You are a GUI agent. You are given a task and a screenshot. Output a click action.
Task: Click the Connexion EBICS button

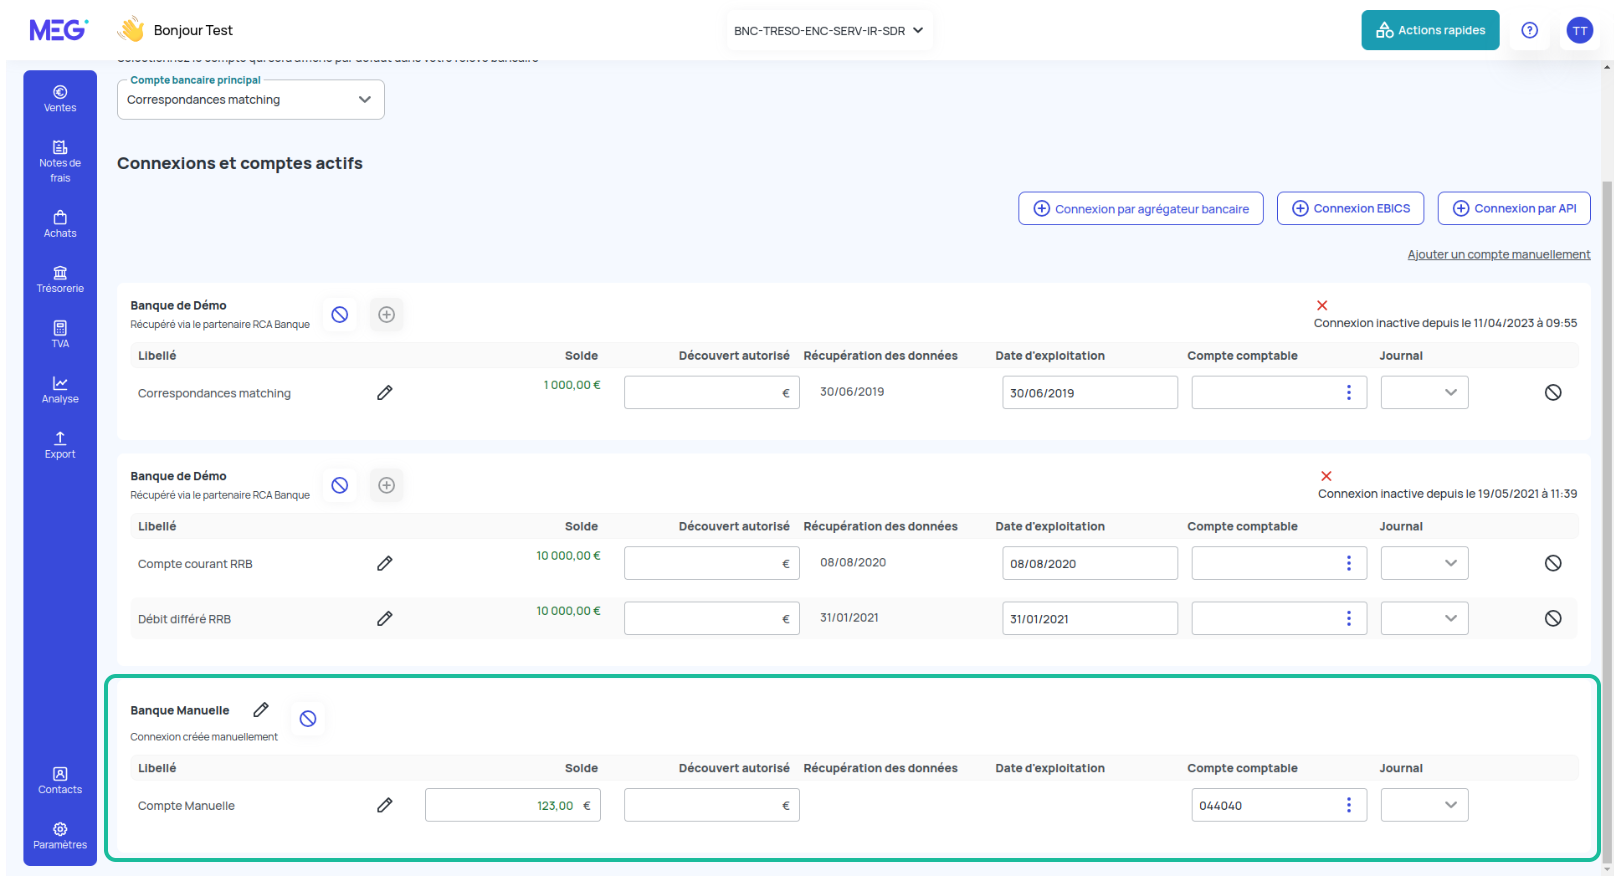click(1351, 208)
